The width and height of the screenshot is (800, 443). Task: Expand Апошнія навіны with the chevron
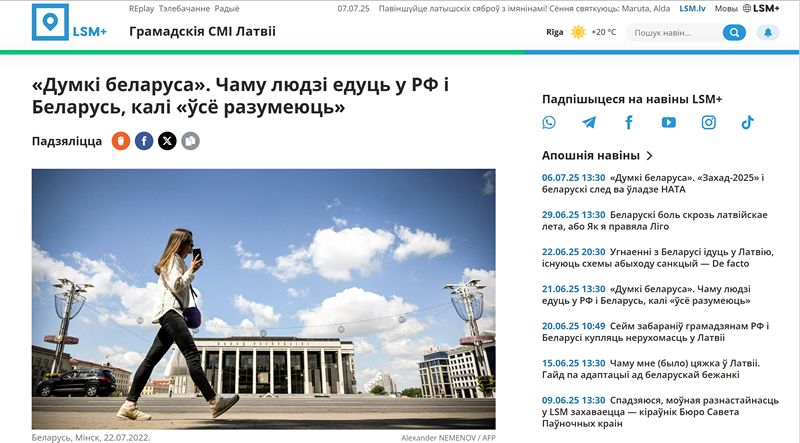click(x=650, y=156)
